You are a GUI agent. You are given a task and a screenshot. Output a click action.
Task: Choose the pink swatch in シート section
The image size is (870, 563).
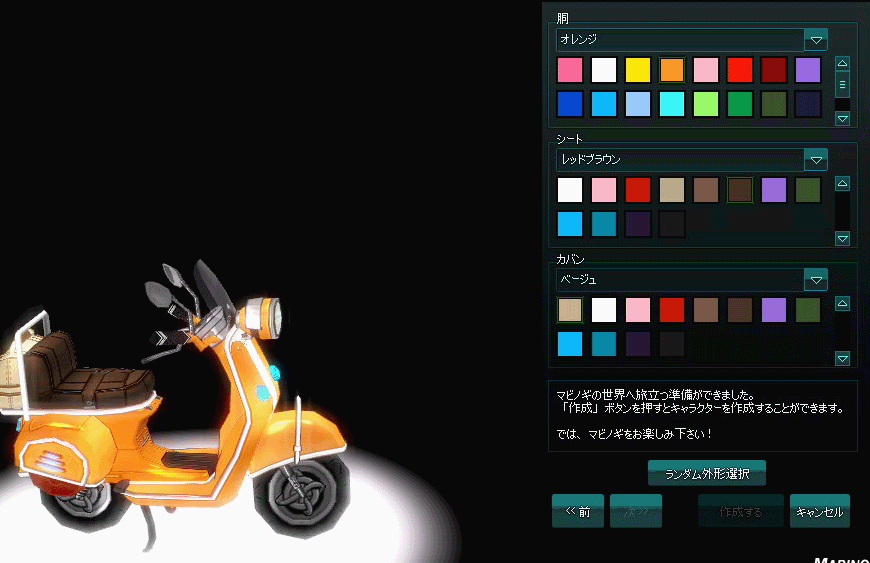pos(604,190)
